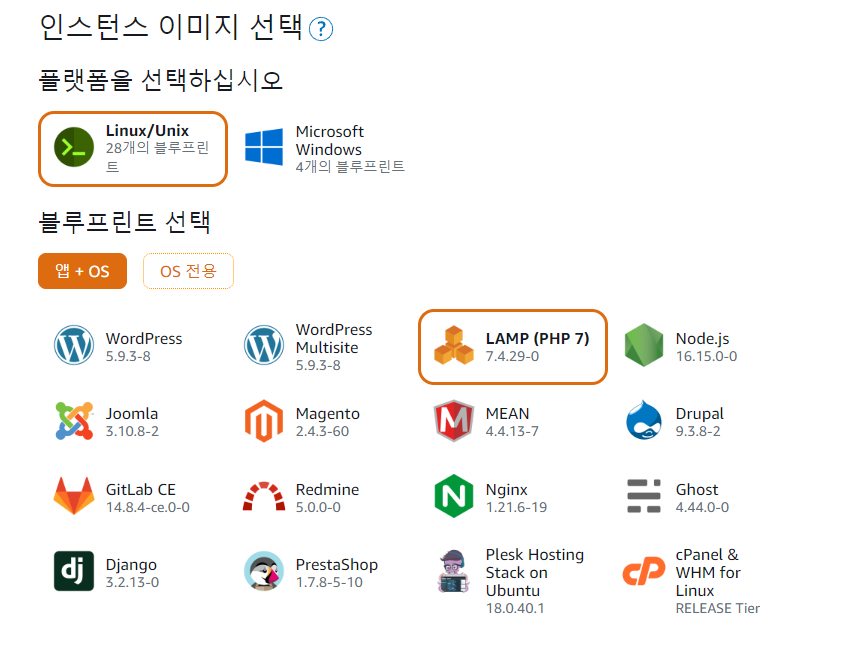The height and width of the screenshot is (648, 864).
Task: Switch to the 앱 + OS tab
Action: [82, 271]
